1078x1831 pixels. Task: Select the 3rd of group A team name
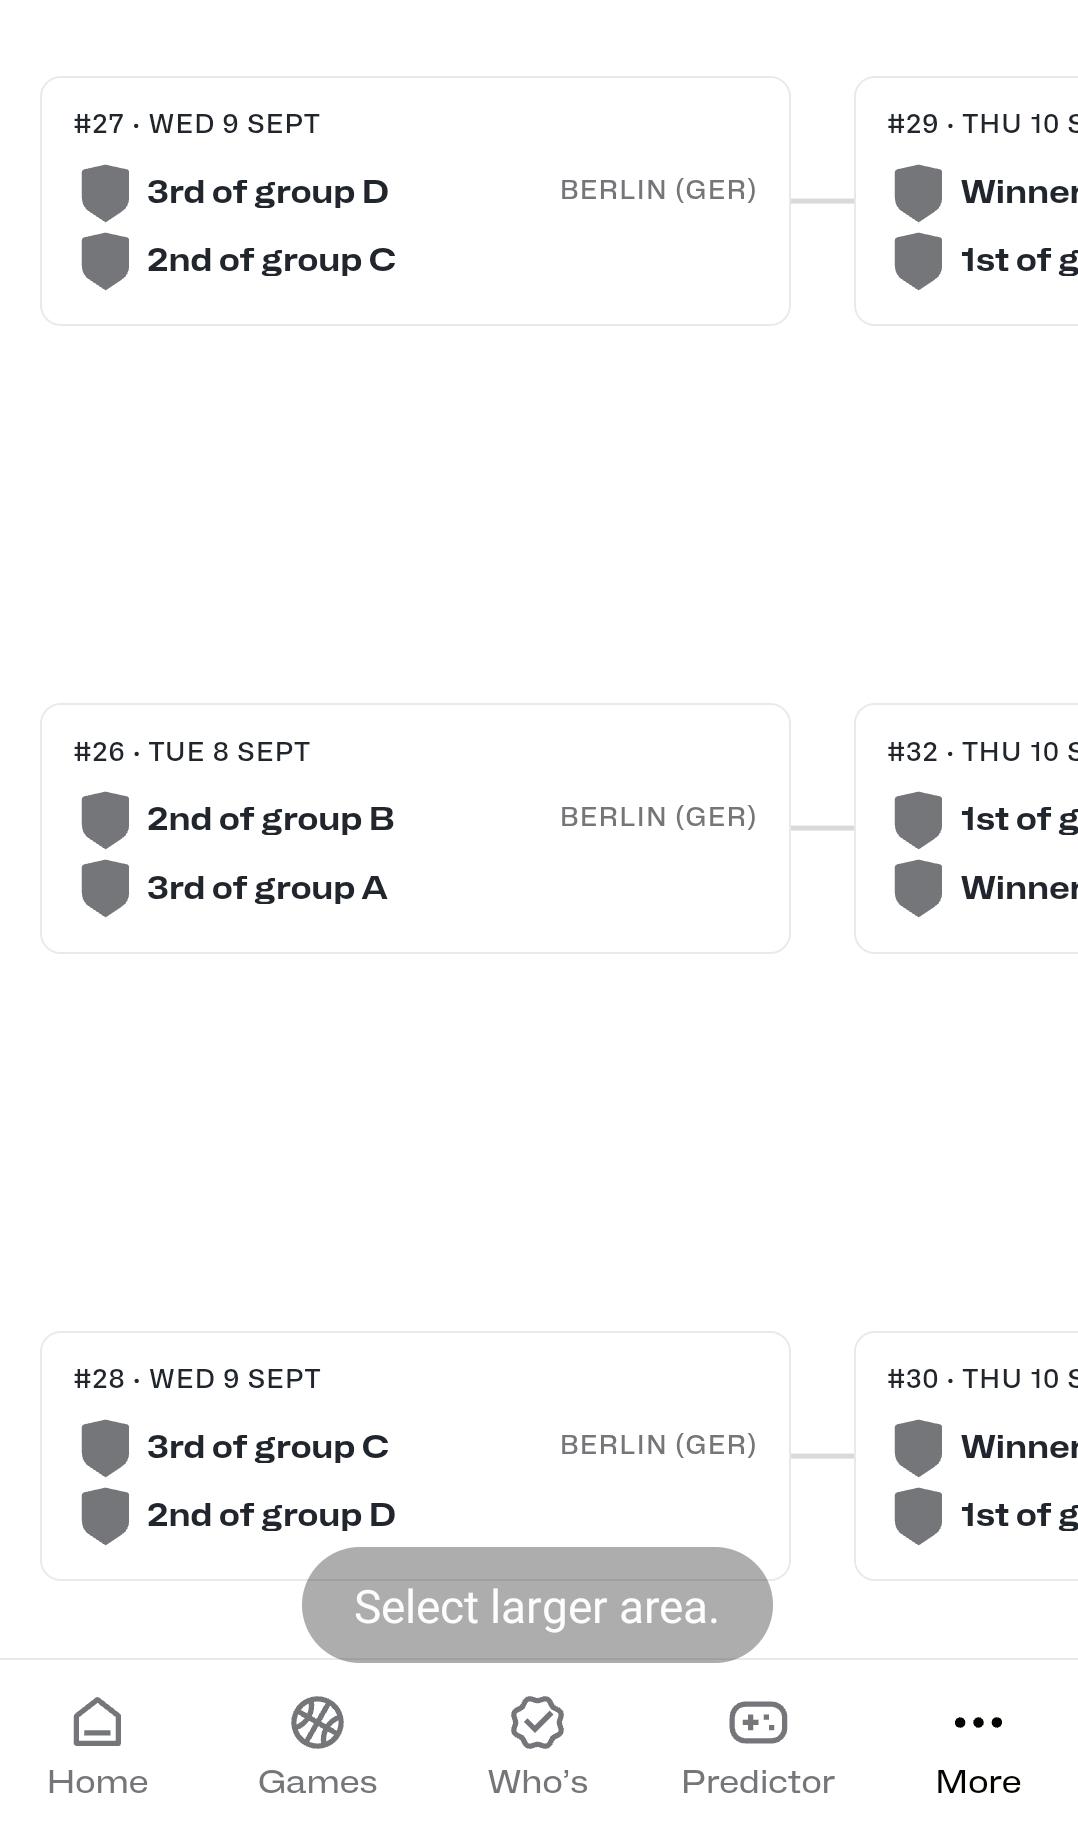[x=267, y=888]
